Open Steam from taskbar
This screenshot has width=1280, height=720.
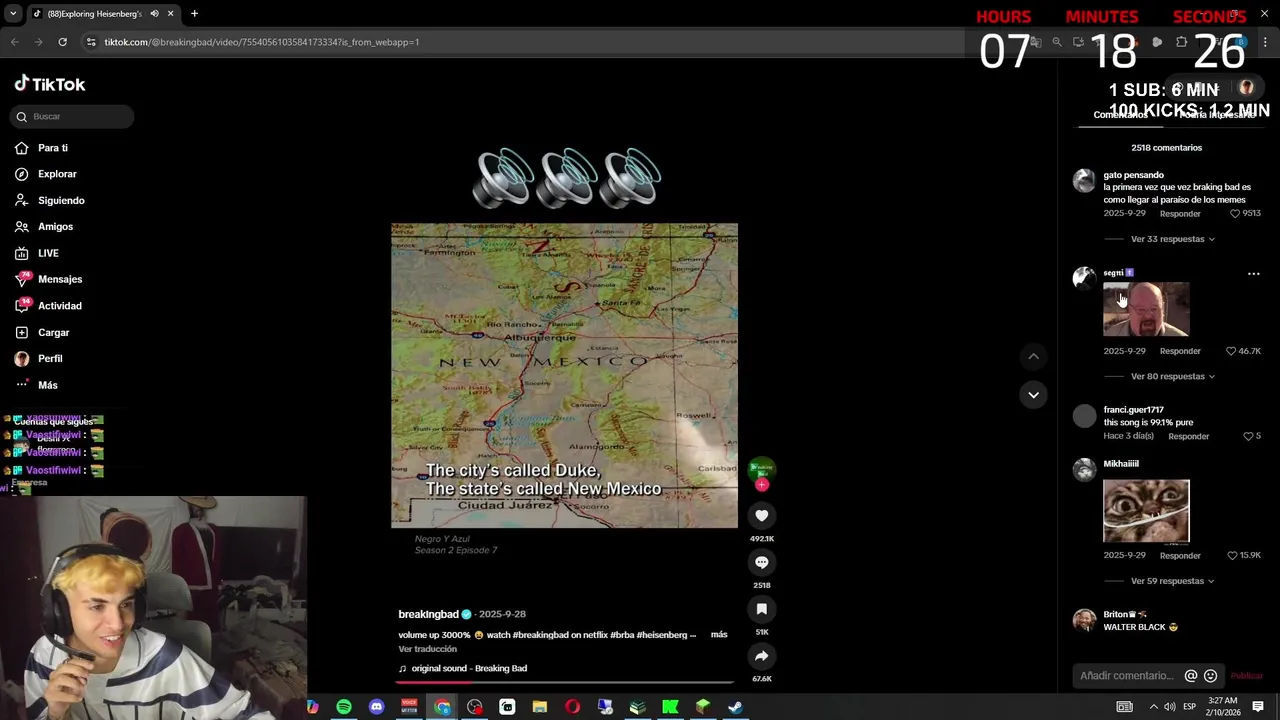735,707
